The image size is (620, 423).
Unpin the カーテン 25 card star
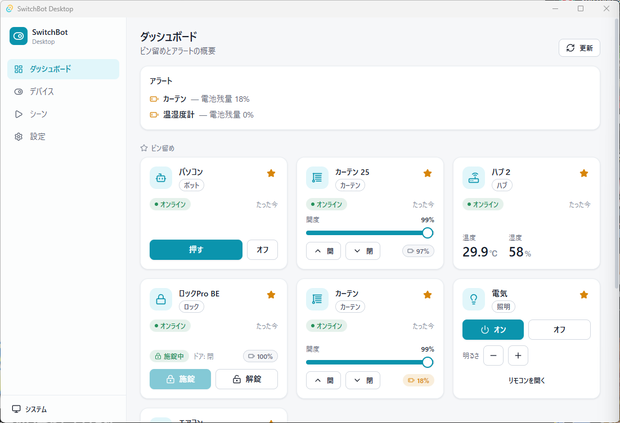(x=427, y=173)
